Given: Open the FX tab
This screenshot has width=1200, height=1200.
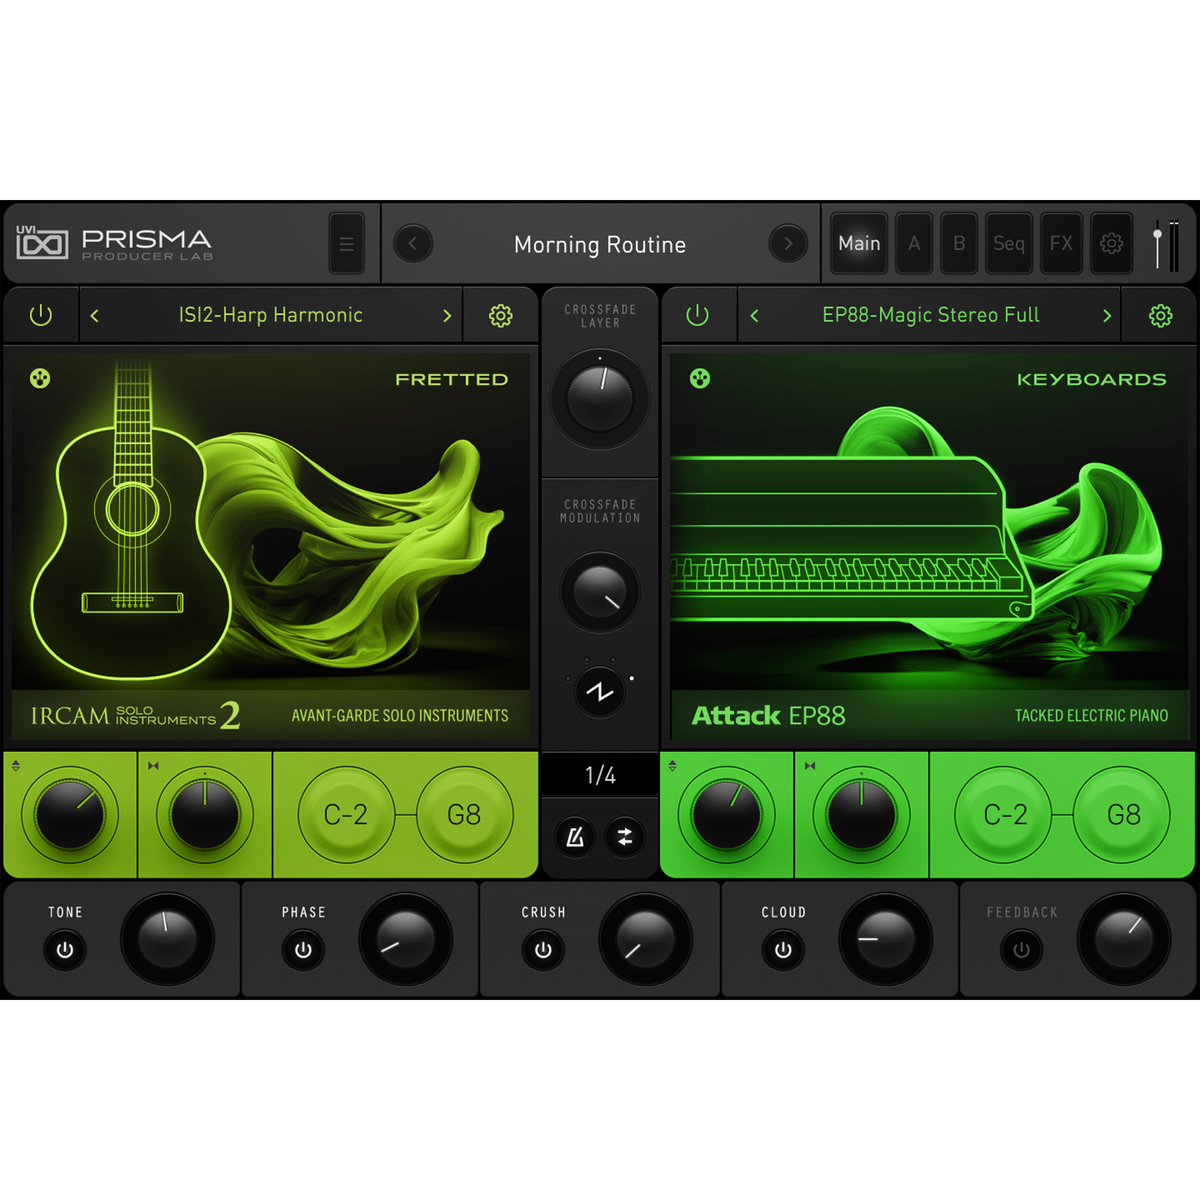Looking at the screenshot, I should pyautogui.click(x=1061, y=243).
